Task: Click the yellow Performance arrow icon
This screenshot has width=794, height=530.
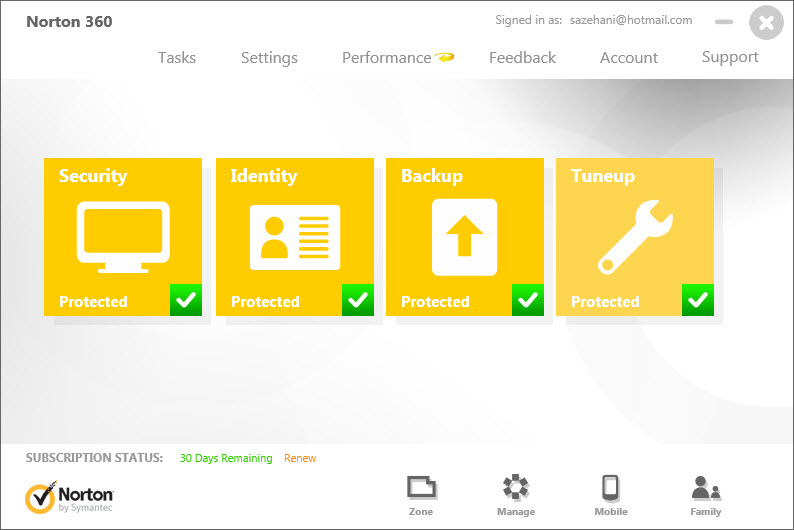Action: coord(444,57)
